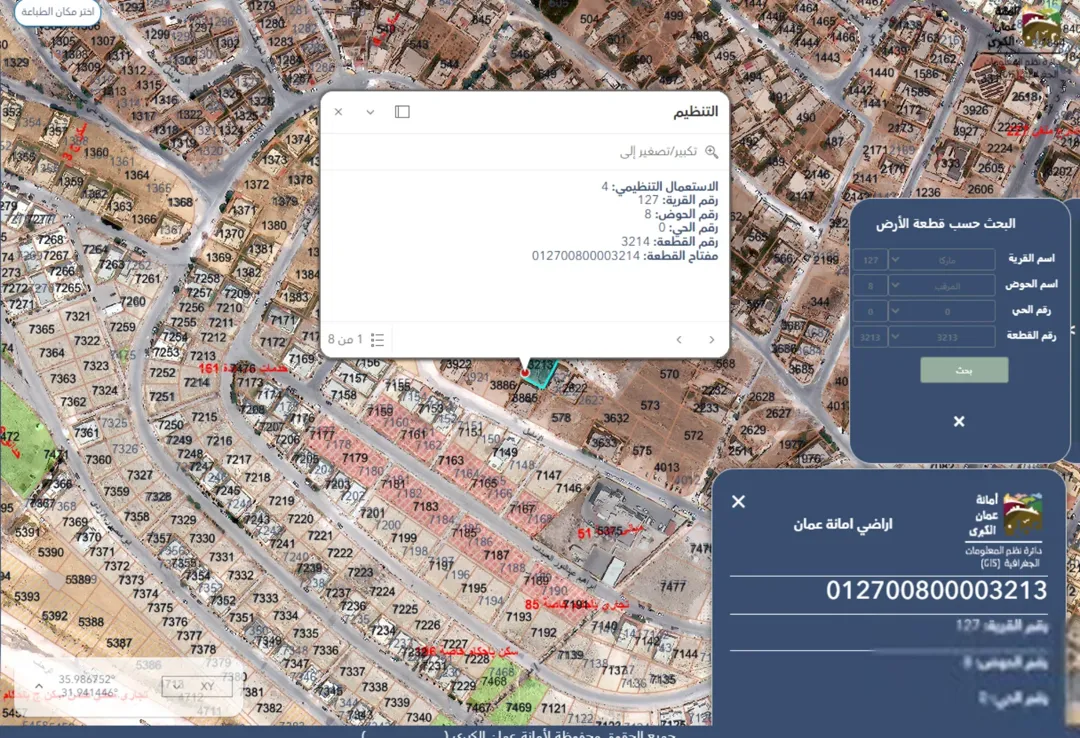The image size is (1080, 738).
Task: Open اسم الحوض dropdown
Action: coord(942,285)
